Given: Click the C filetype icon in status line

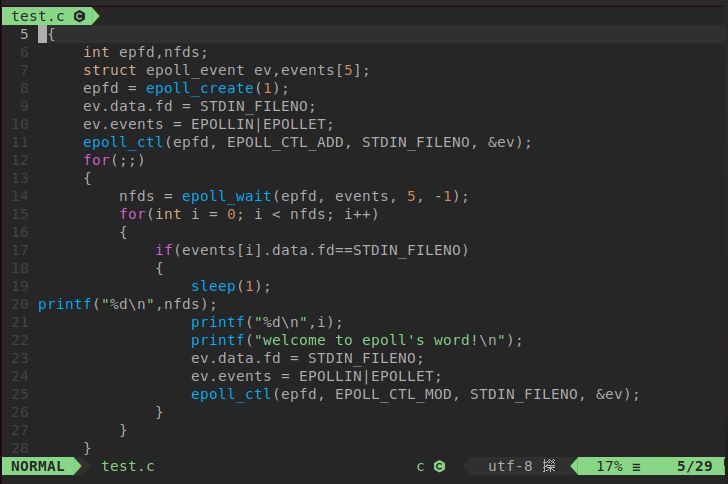Looking at the screenshot, I should point(439,466).
